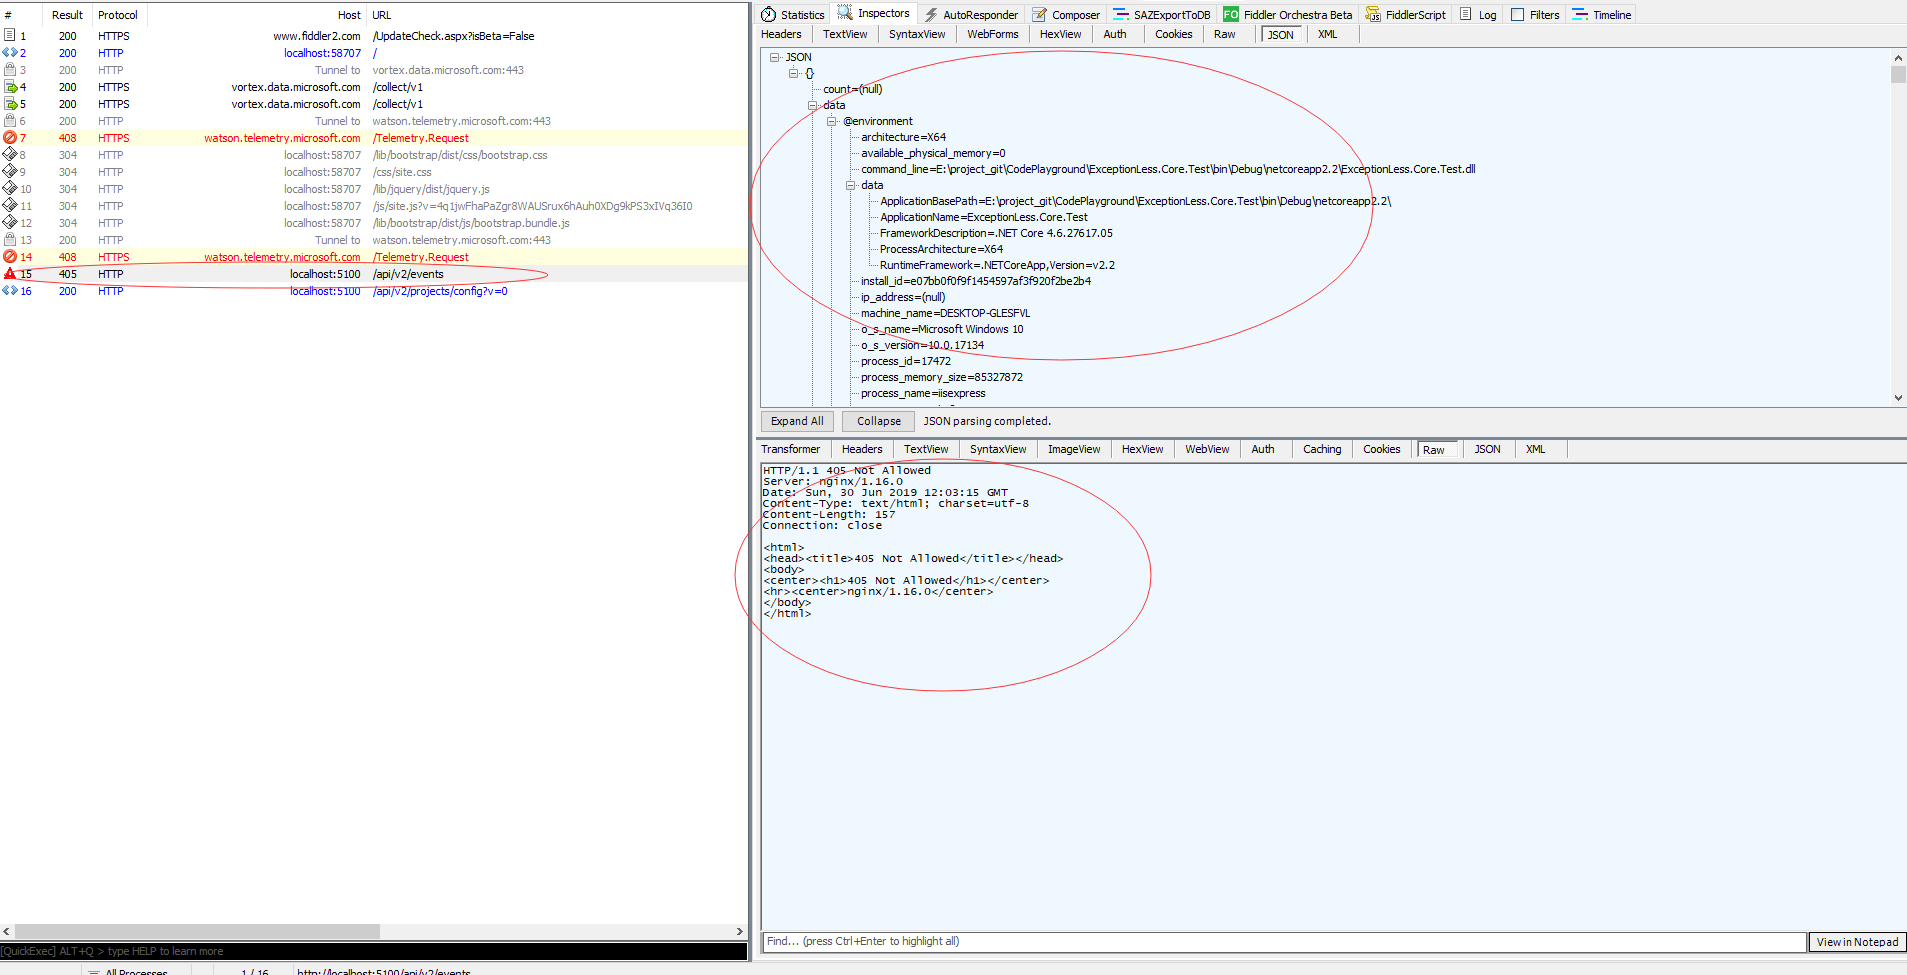Click the diamond icon of session 9
1907x975 pixels.
(9, 171)
